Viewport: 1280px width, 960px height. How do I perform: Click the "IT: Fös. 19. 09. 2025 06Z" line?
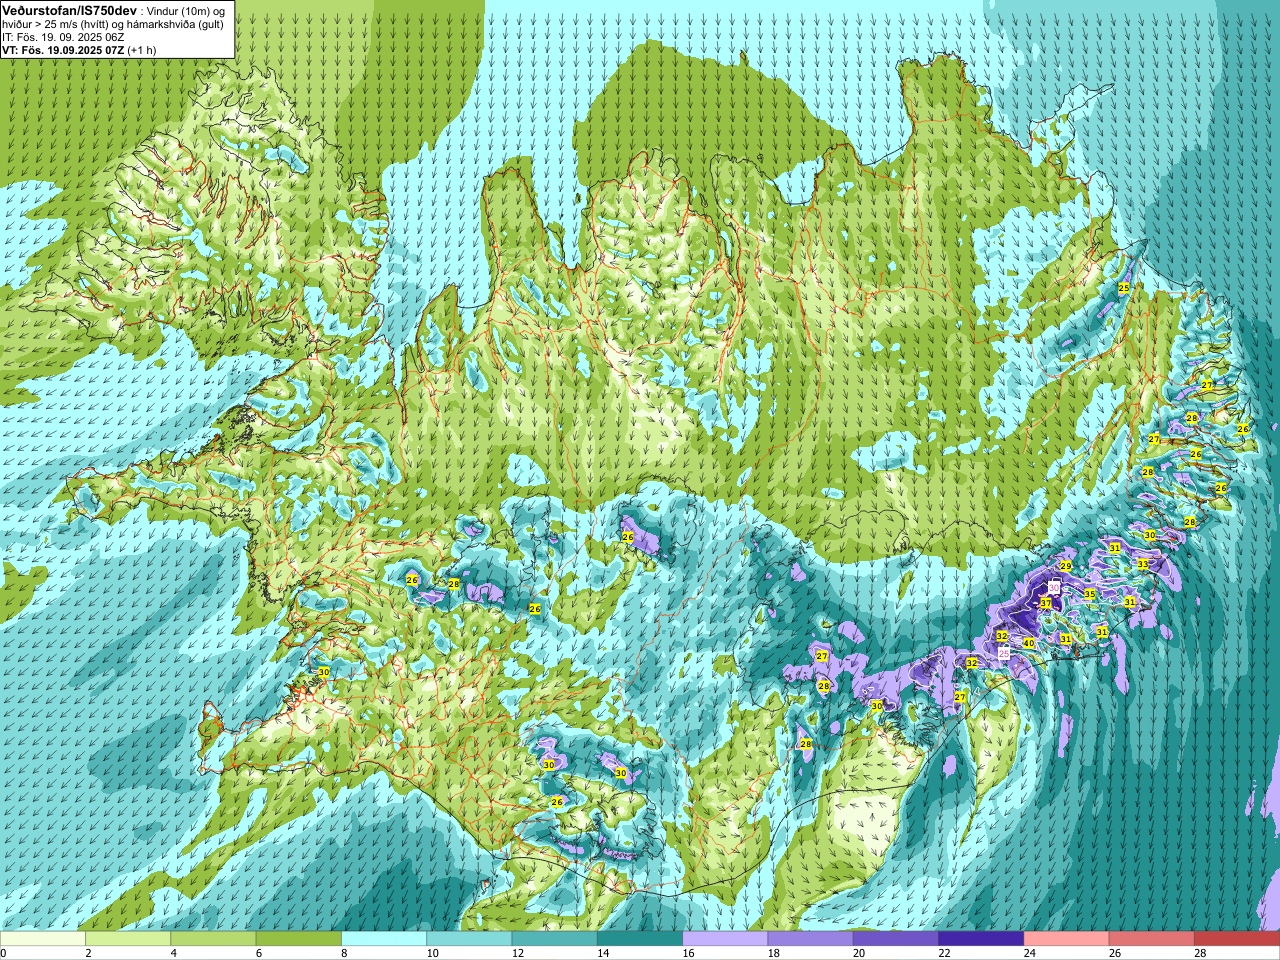click(63, 36)
